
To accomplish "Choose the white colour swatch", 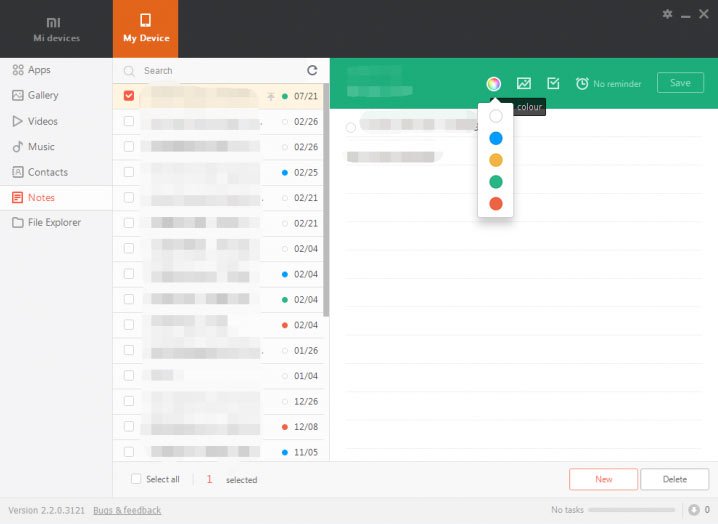I will click(x=495, y=116).
